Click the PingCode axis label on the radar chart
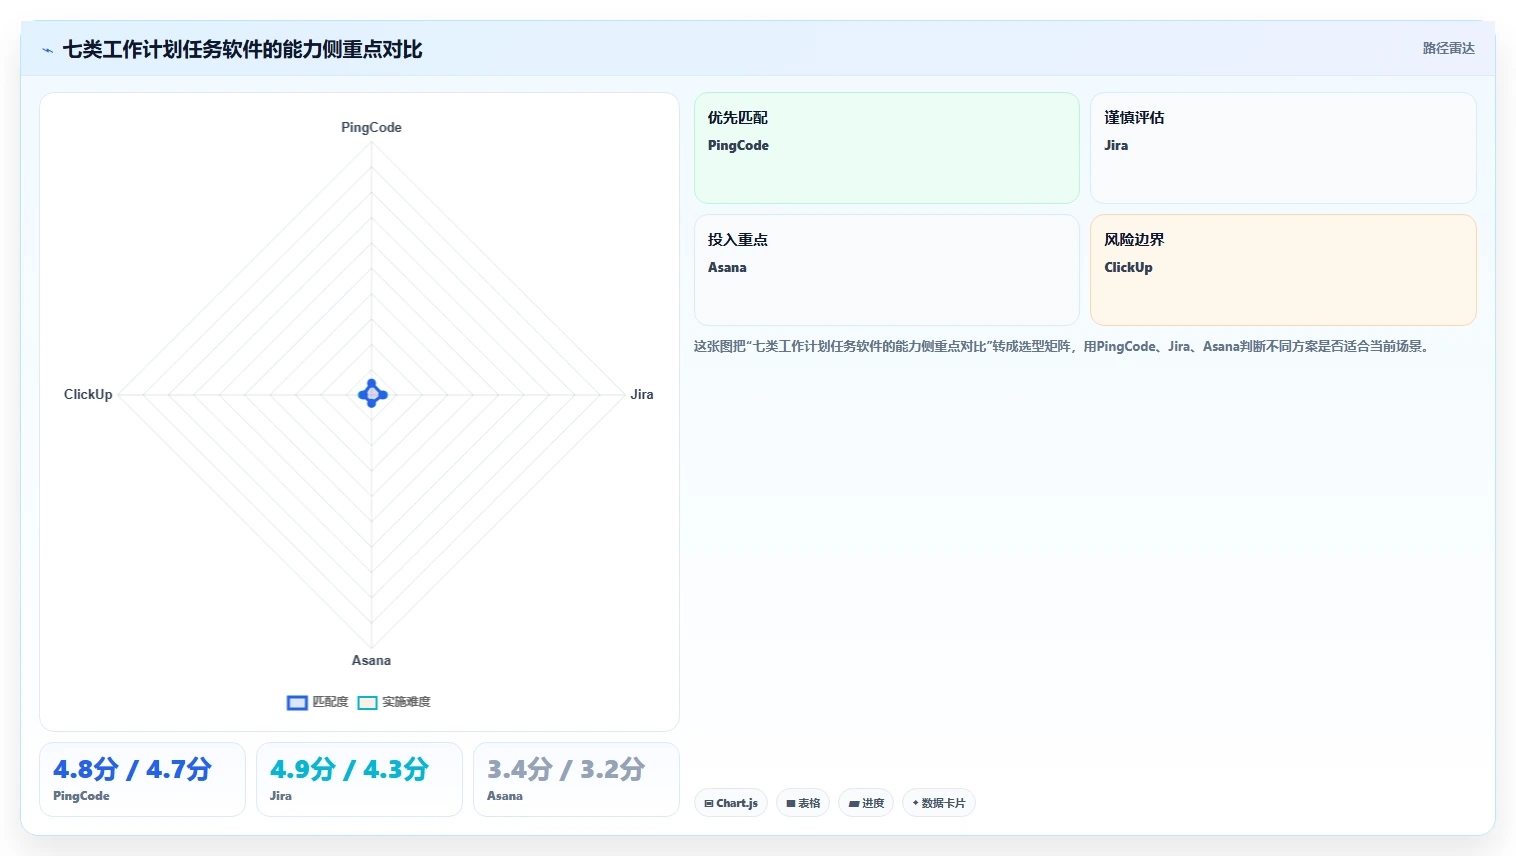 click(371, 127)
